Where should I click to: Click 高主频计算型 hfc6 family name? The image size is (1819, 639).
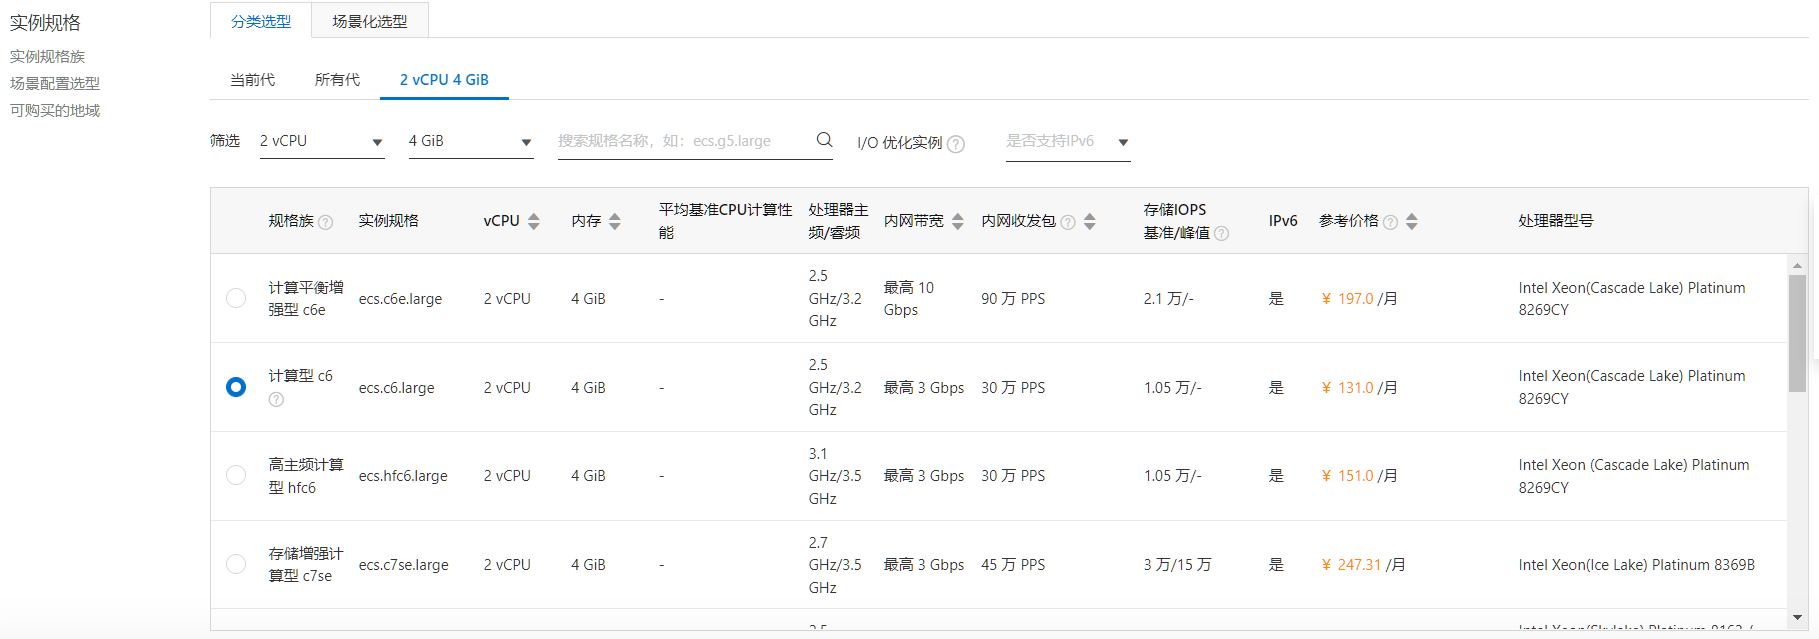pyautogui.click(x=306, y=476)
